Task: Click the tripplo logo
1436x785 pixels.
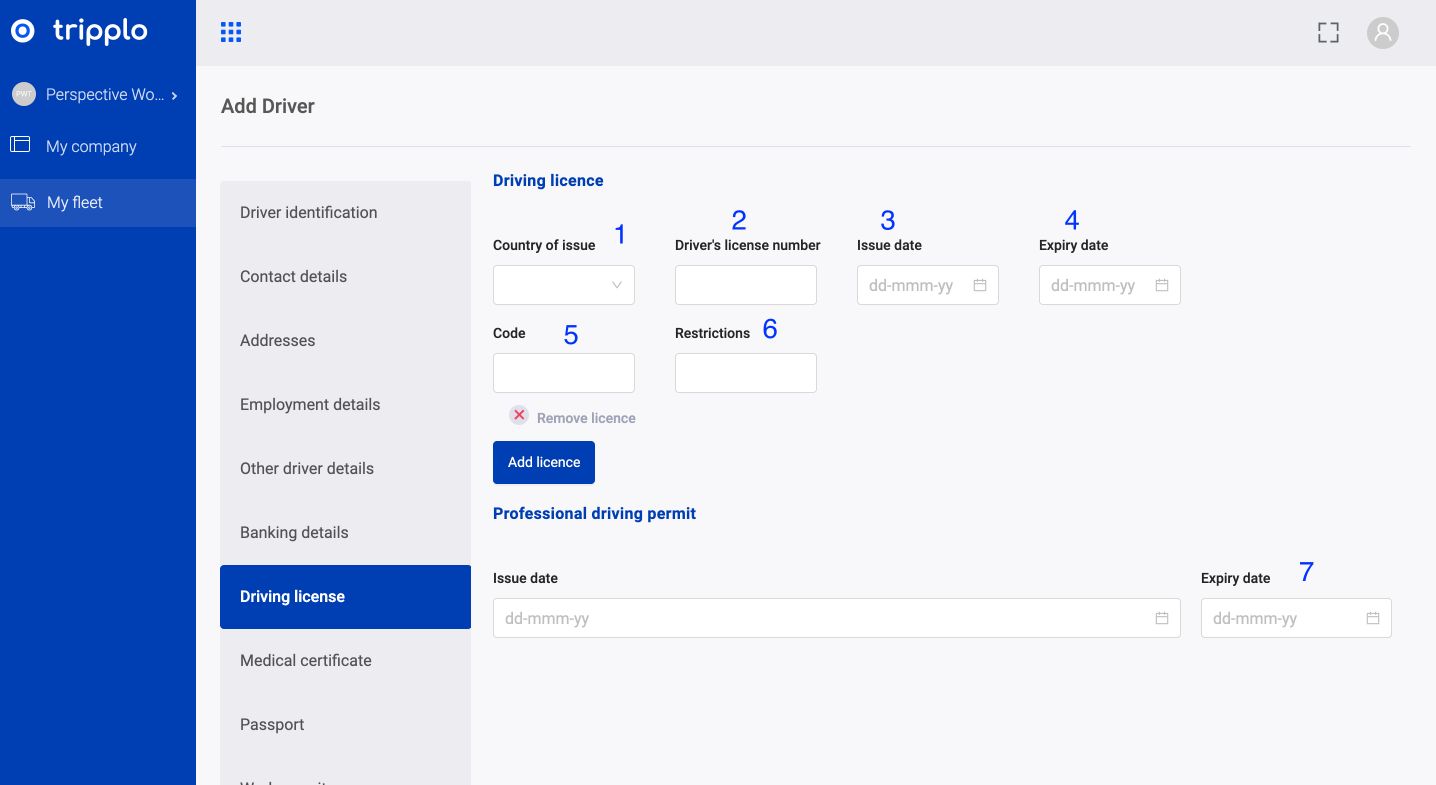Action: pos(80,32)
